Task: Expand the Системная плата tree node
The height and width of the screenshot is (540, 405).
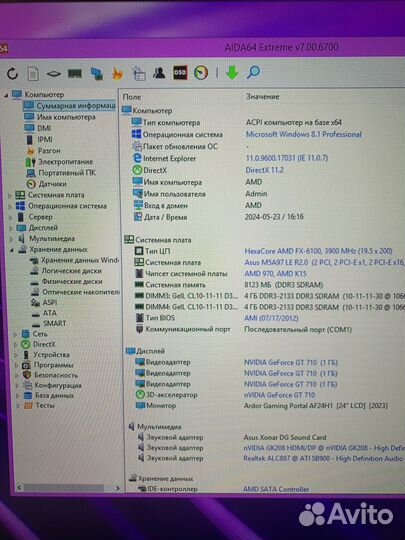Action: coord(10,195)
